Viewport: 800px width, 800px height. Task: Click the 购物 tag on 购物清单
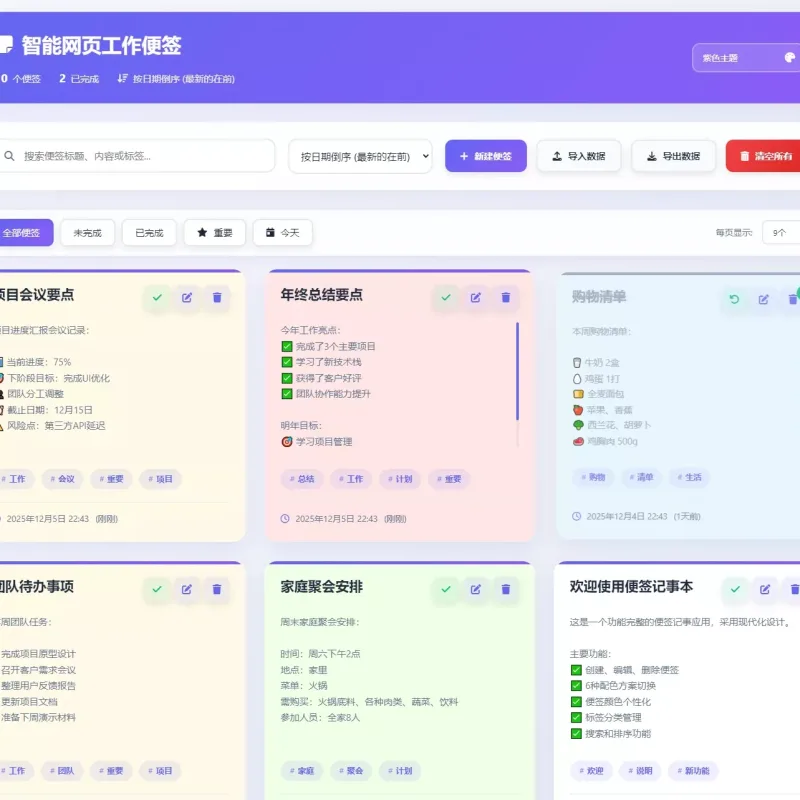tap(593, 477)
